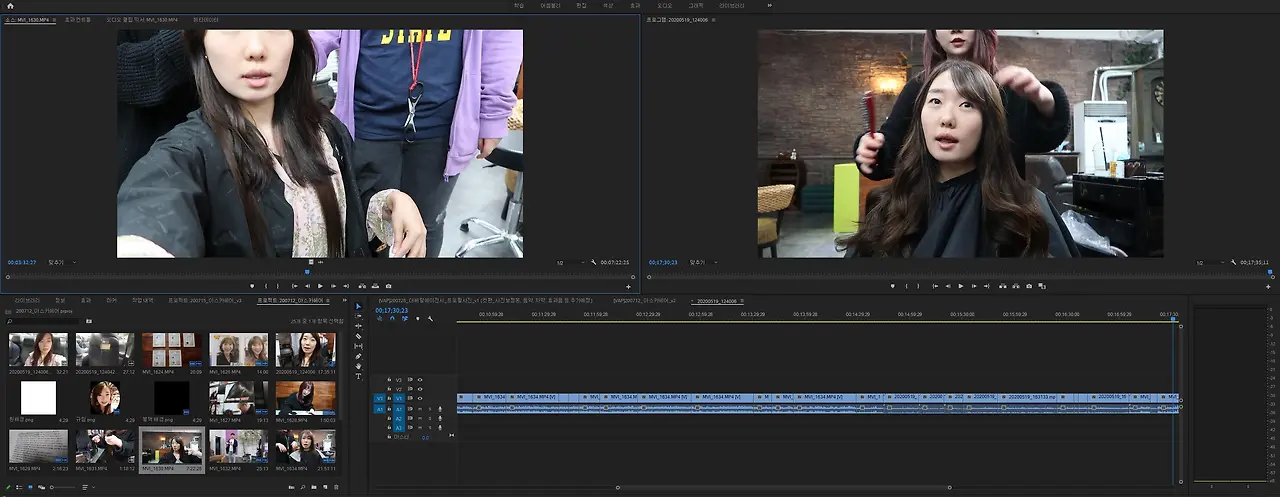Toggle A1 source patching button
The image size is (1280, 497).
[x=379, y=408]
